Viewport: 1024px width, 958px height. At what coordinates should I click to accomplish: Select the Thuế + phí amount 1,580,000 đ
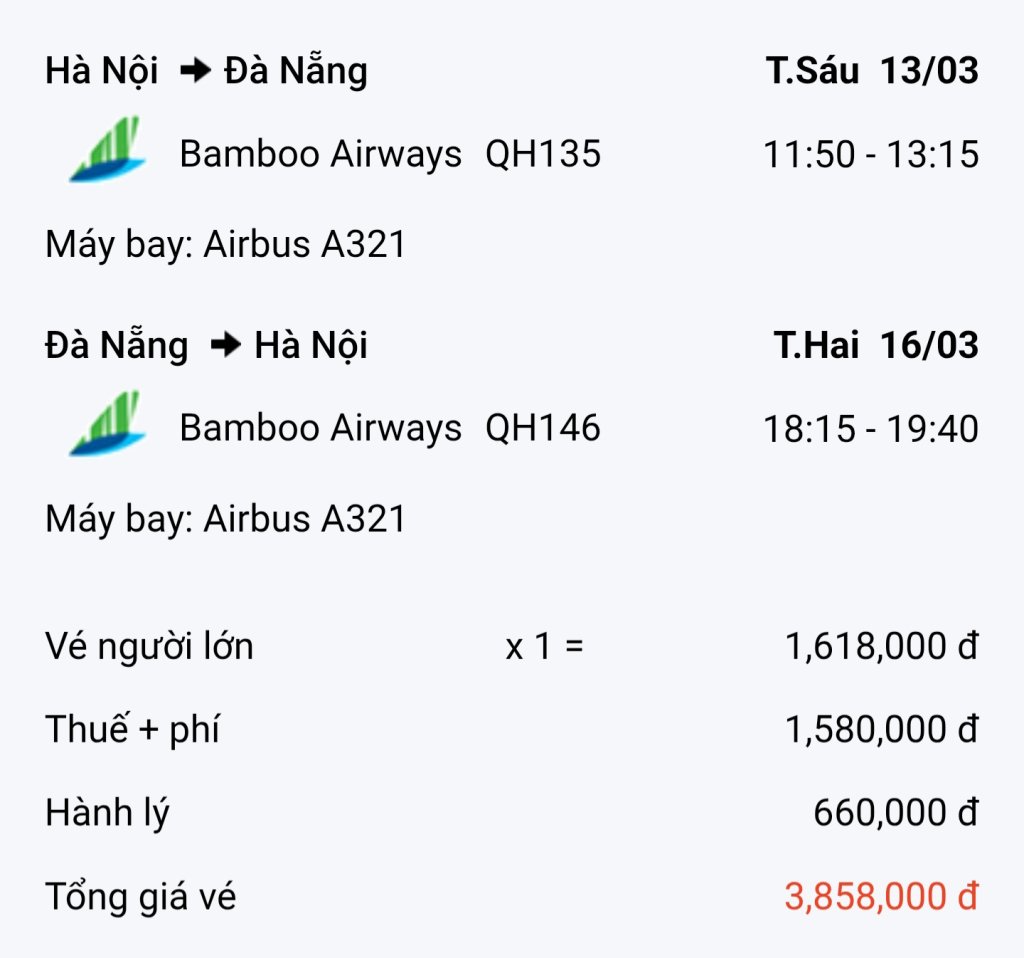882,729
